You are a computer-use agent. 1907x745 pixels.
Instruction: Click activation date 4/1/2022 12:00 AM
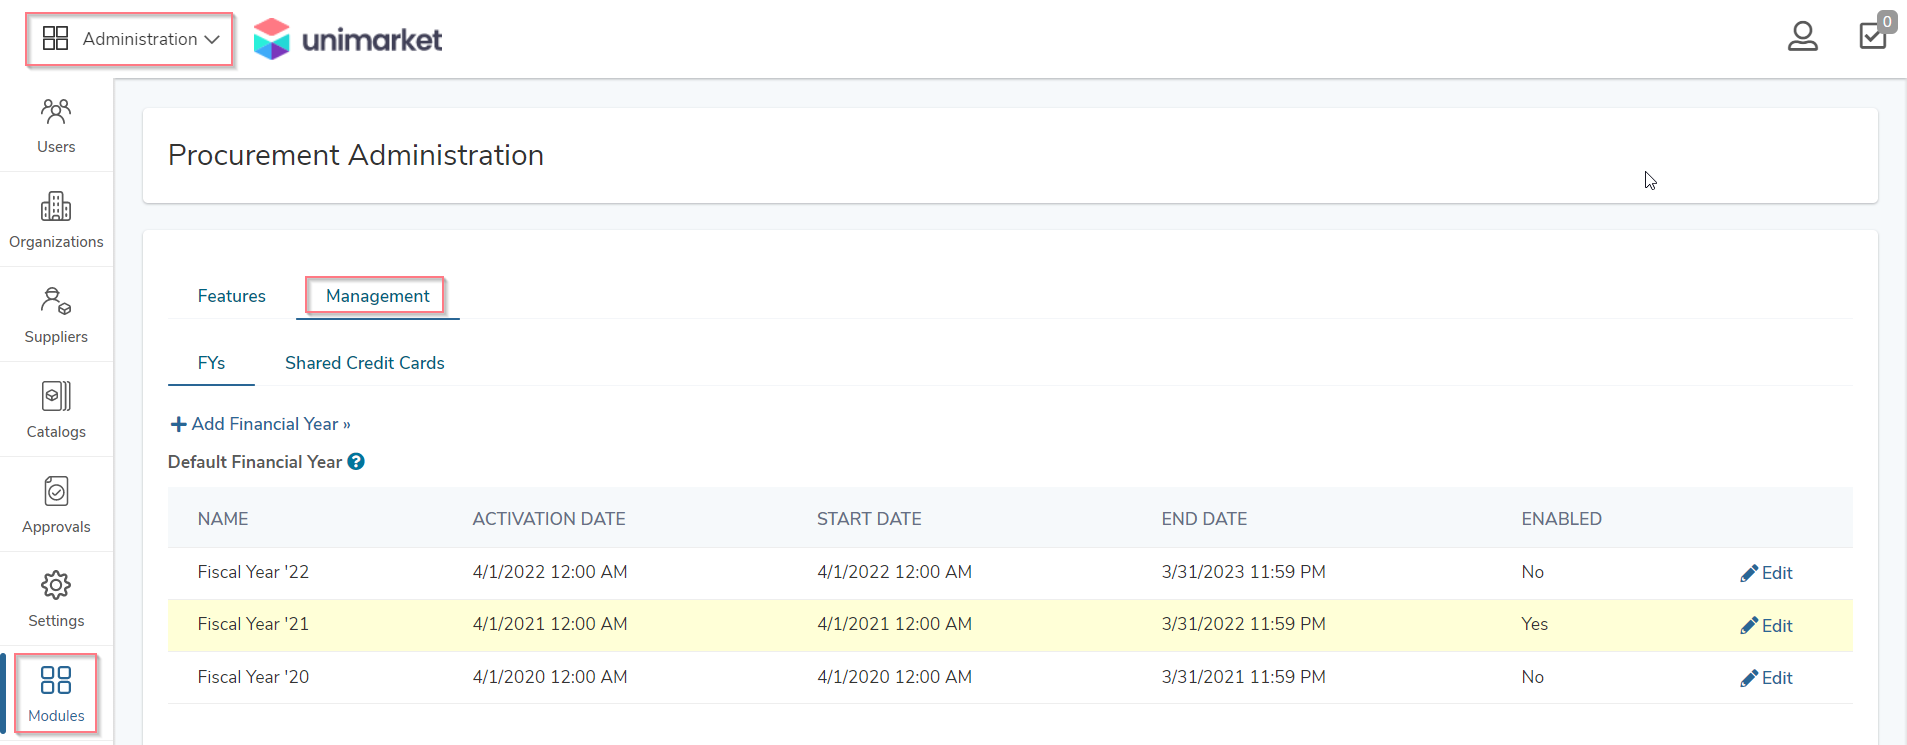pyautogui.click(x=550, y=572)
